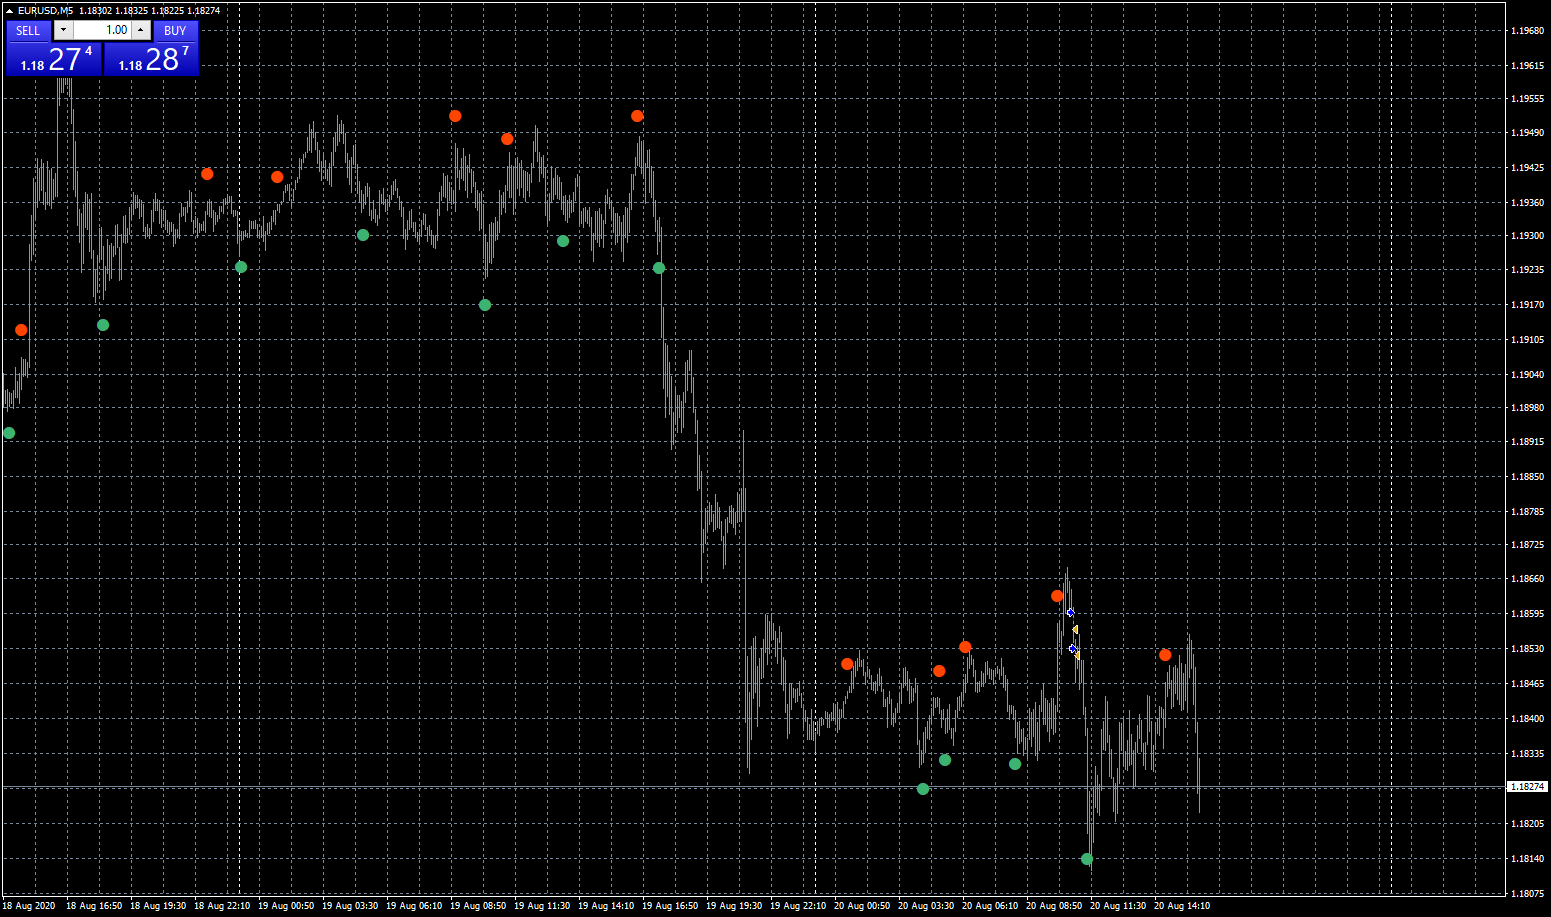1551x917 pixels.
Task: Click the EURUSD,M5 chart title text
Action: tap(45, 11)
